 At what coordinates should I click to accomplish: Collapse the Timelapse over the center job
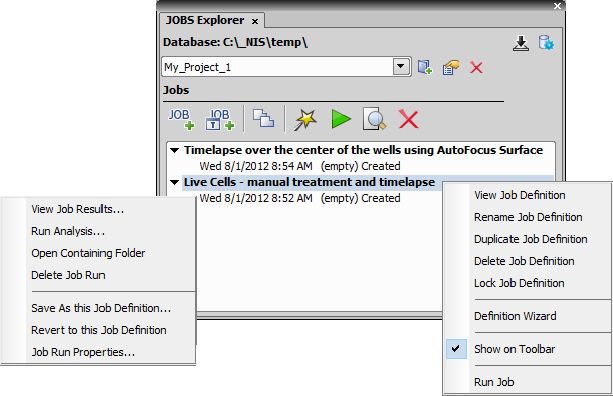click(x=174, y=150)
